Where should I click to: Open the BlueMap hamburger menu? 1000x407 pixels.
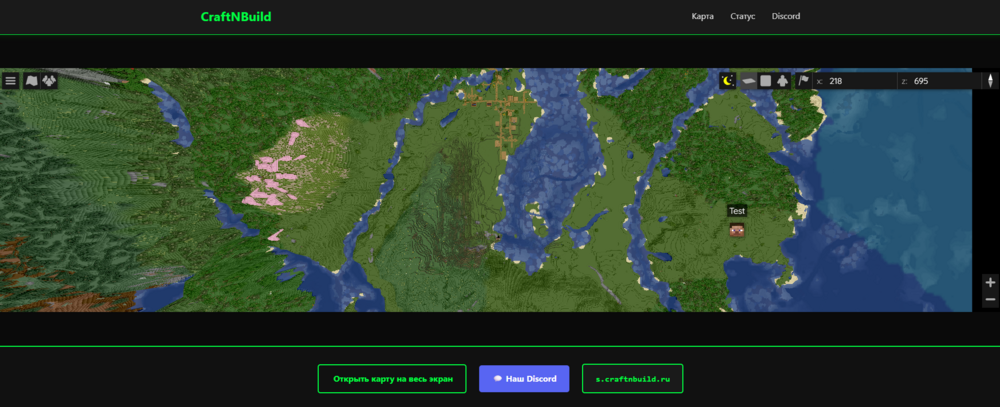coord(10,81)
